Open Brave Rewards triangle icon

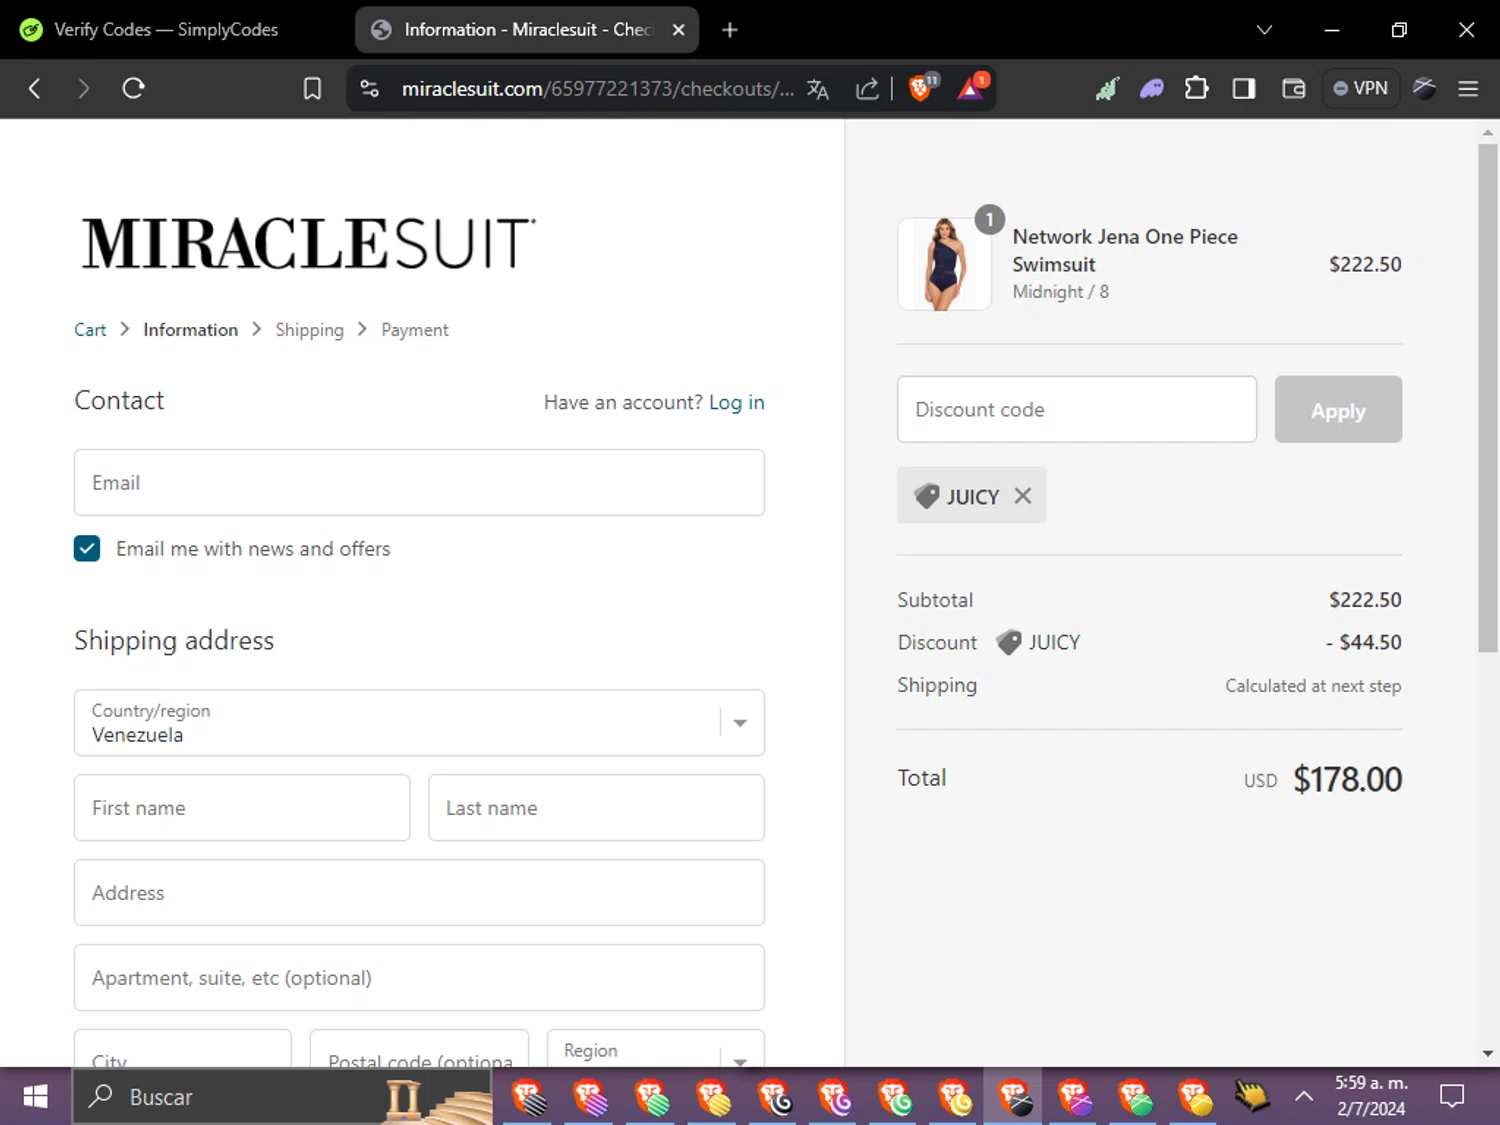coord(972,87)
